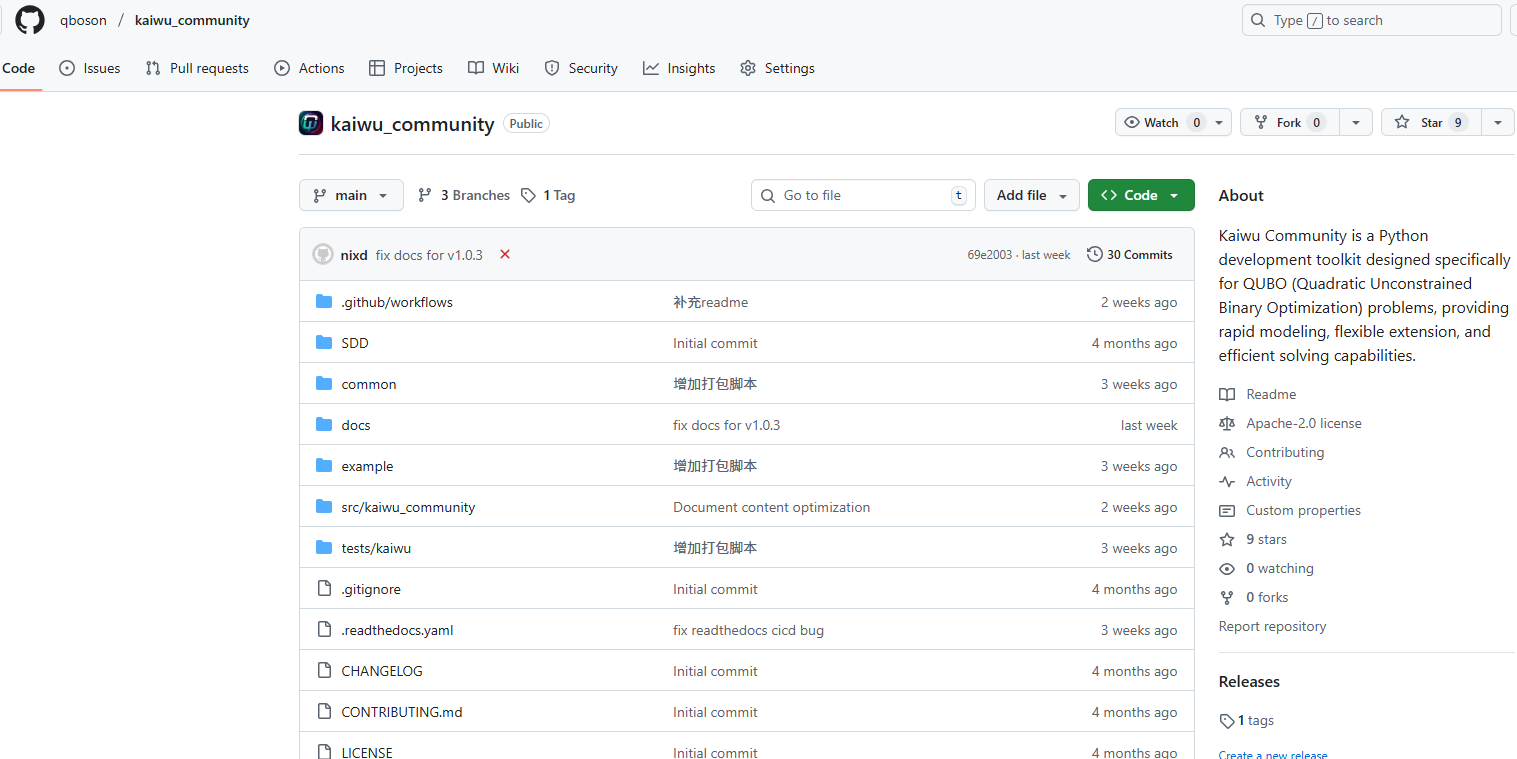Click the kaiwu_community repository avatar icon
The width and height of the screenshot is (1517, 759).
coord(311,123)
